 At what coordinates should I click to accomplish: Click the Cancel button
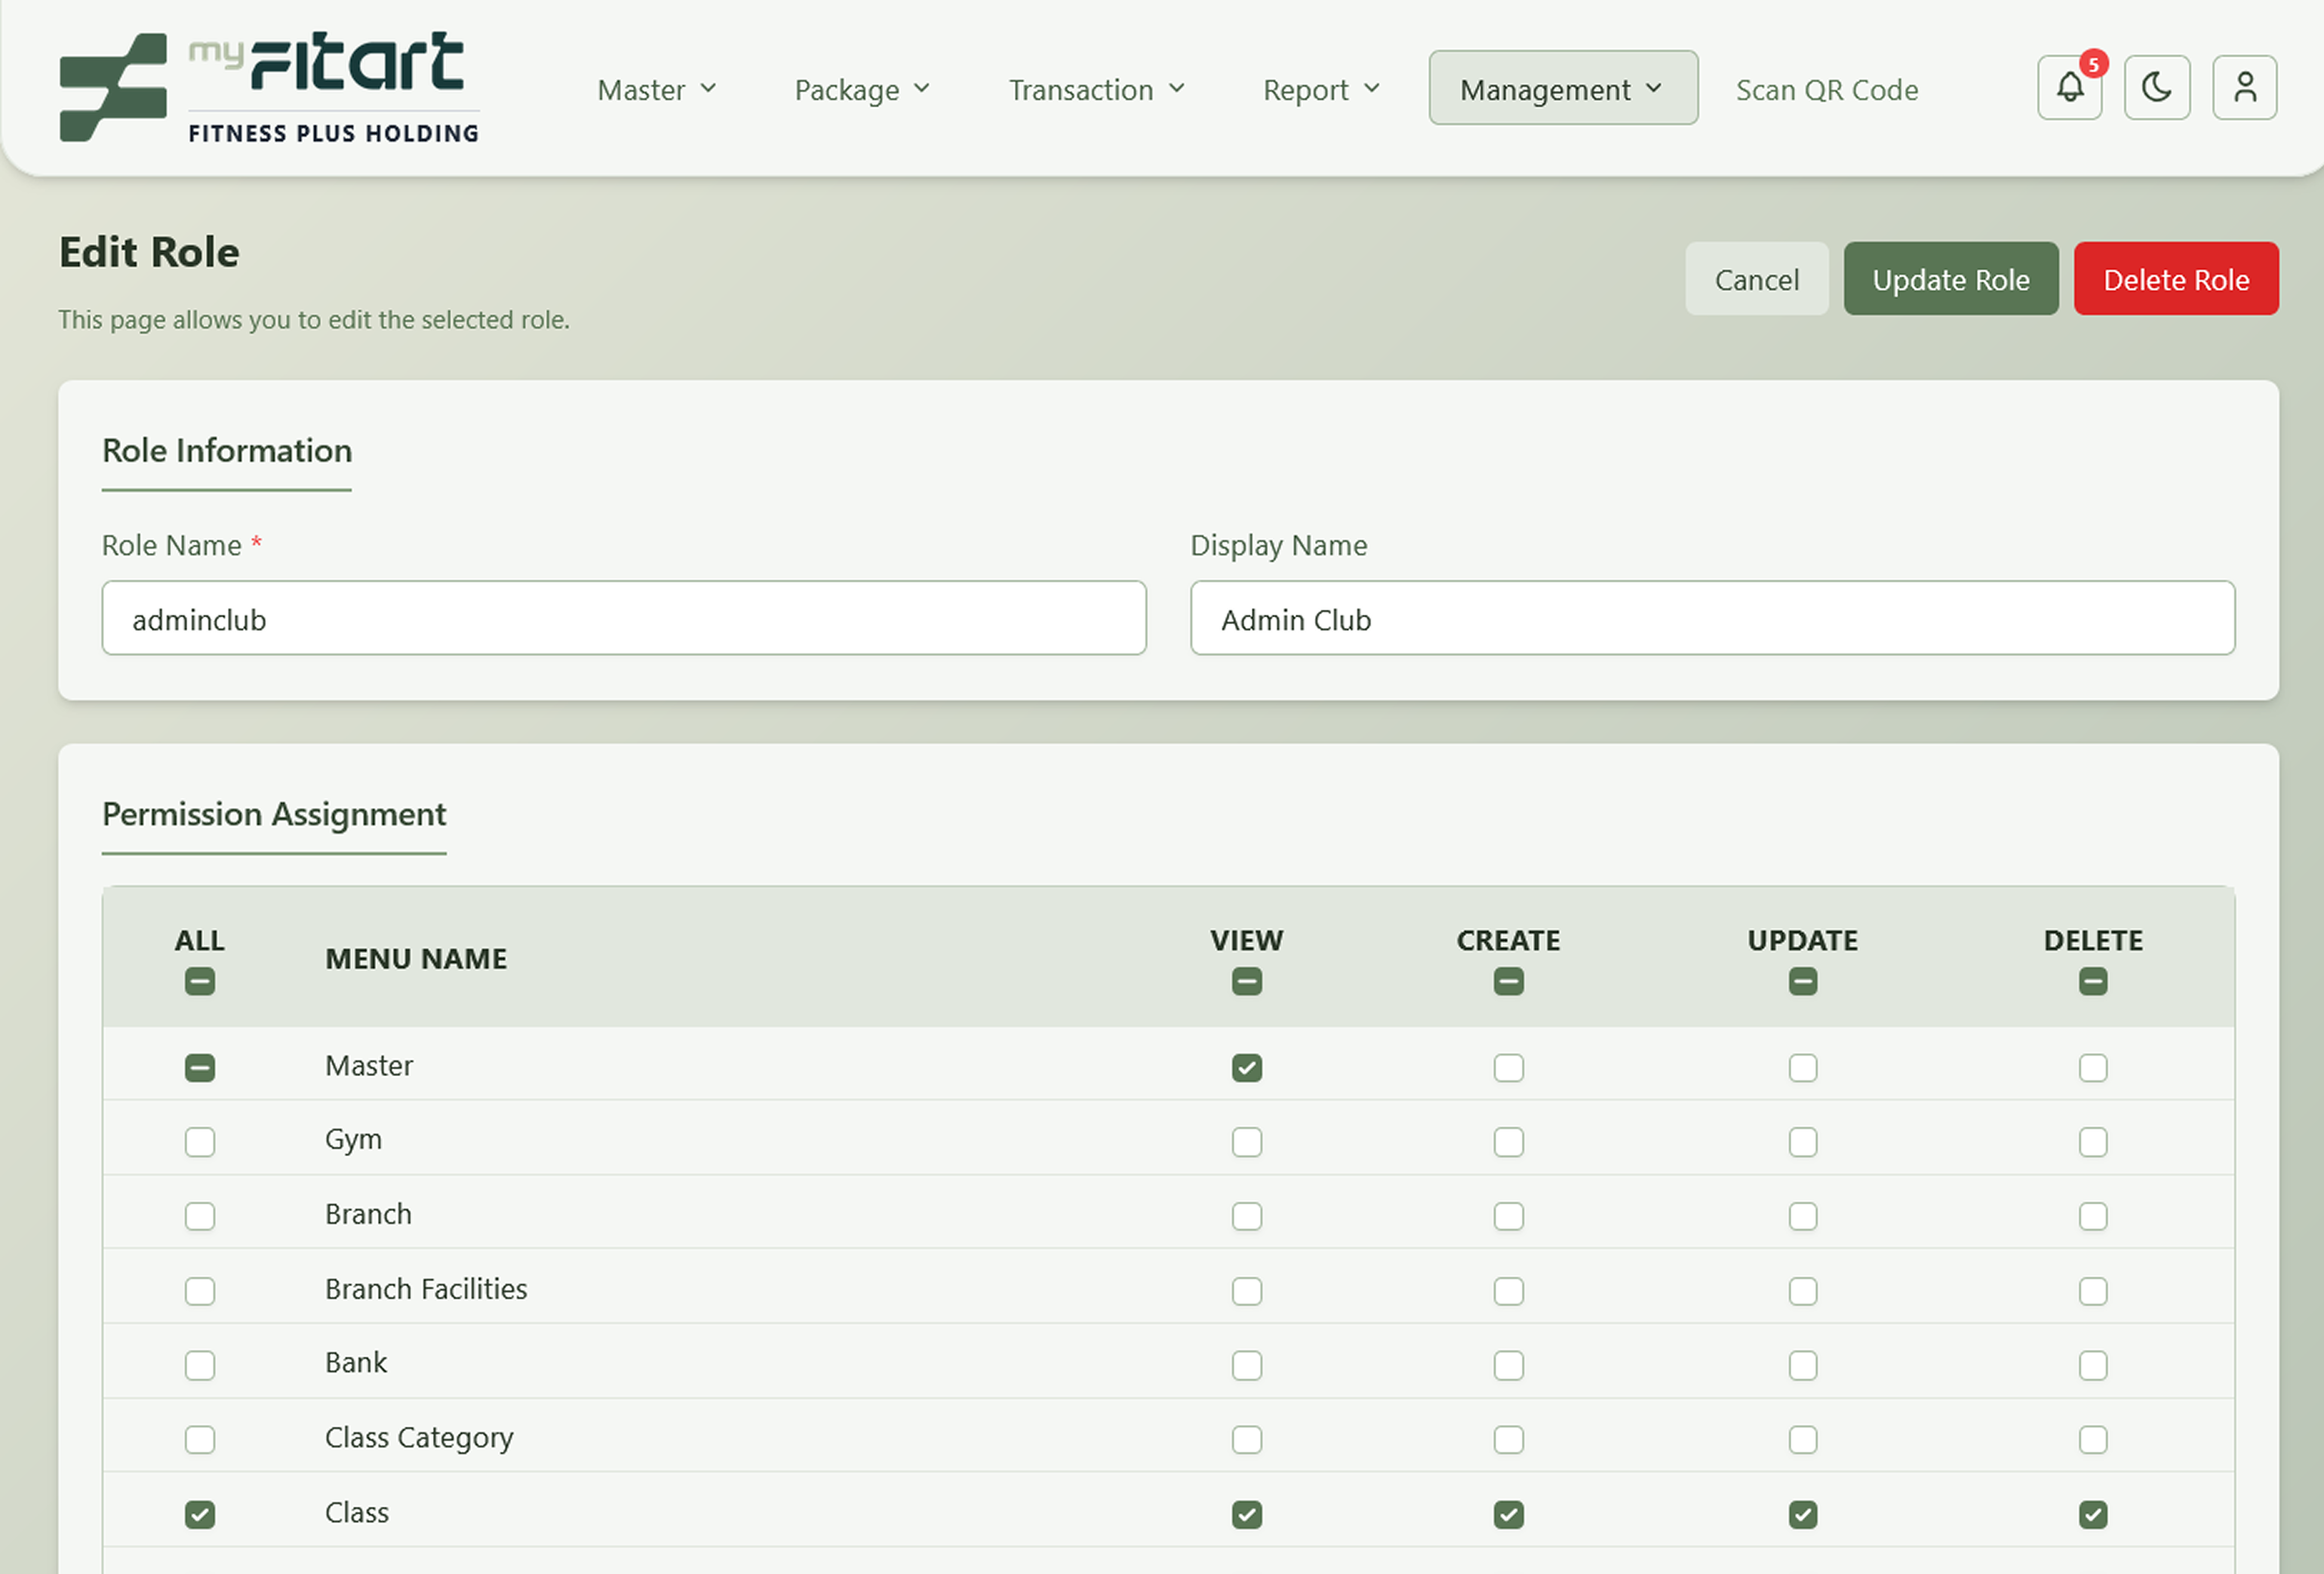click(x=1756, y=279)
